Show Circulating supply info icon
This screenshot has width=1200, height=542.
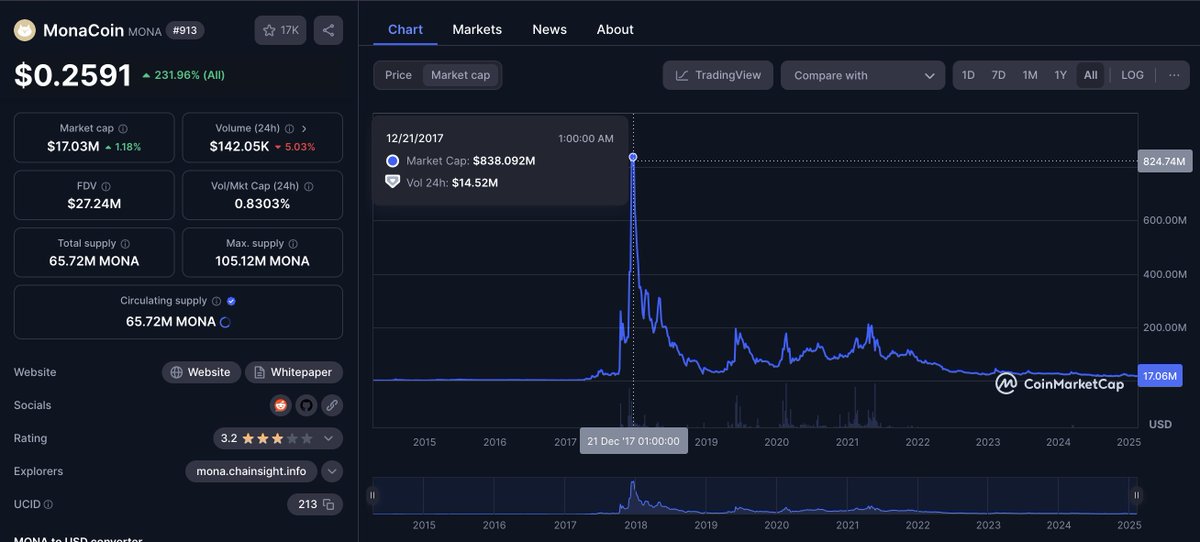[217, 301]
